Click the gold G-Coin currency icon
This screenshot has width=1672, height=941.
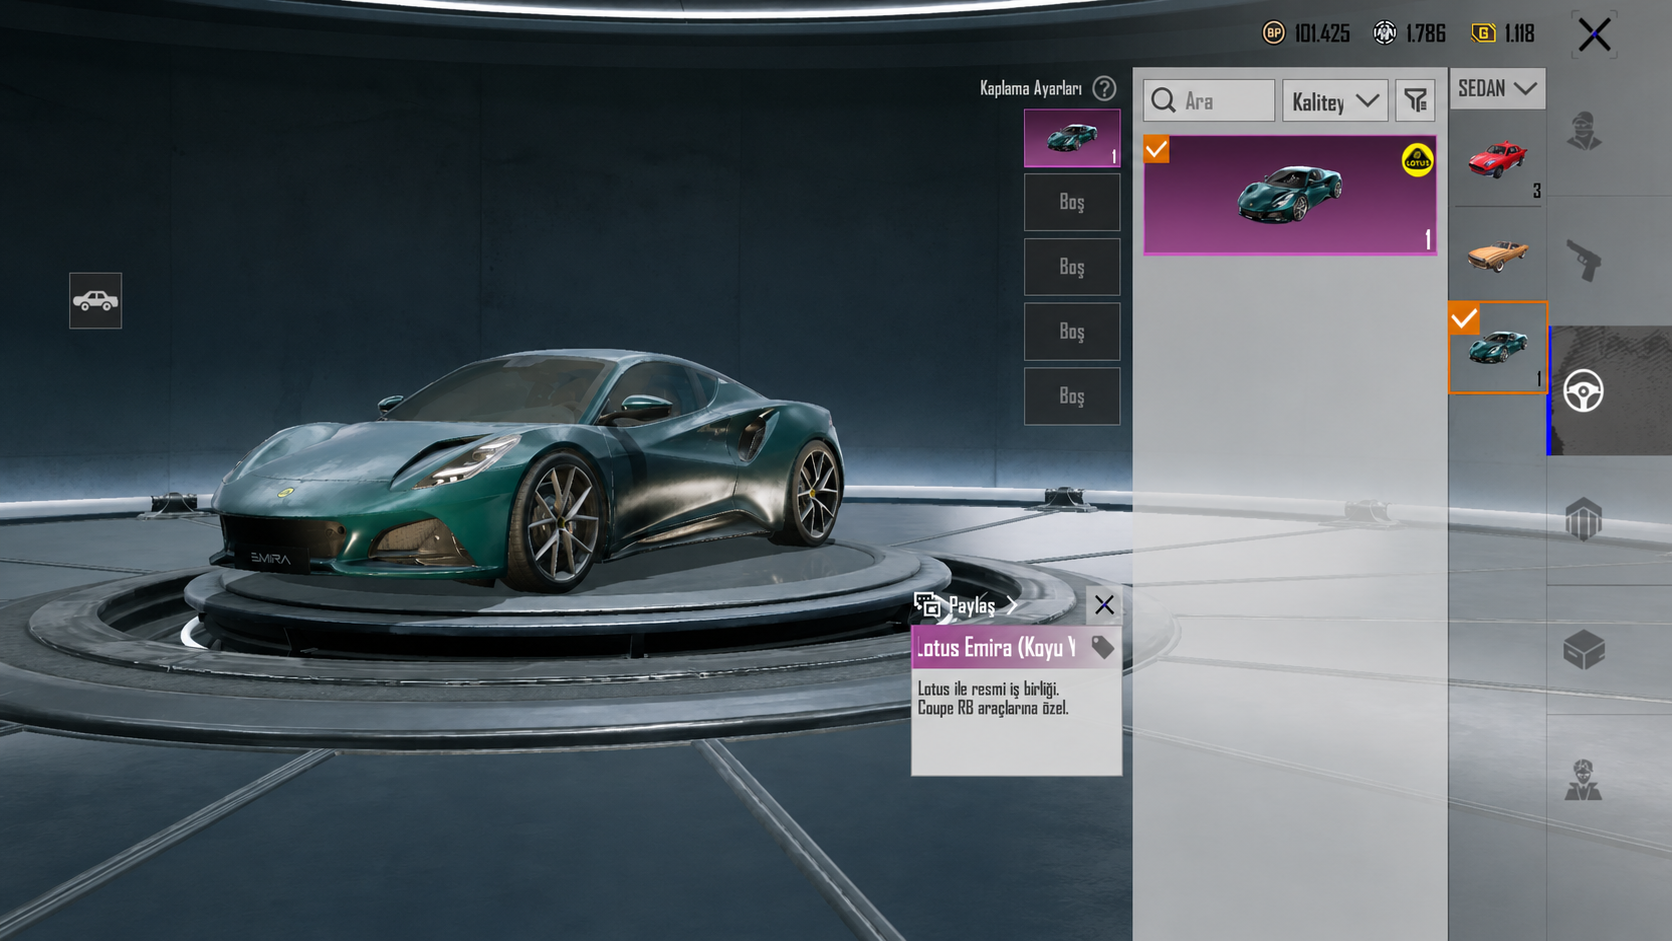1483,33
